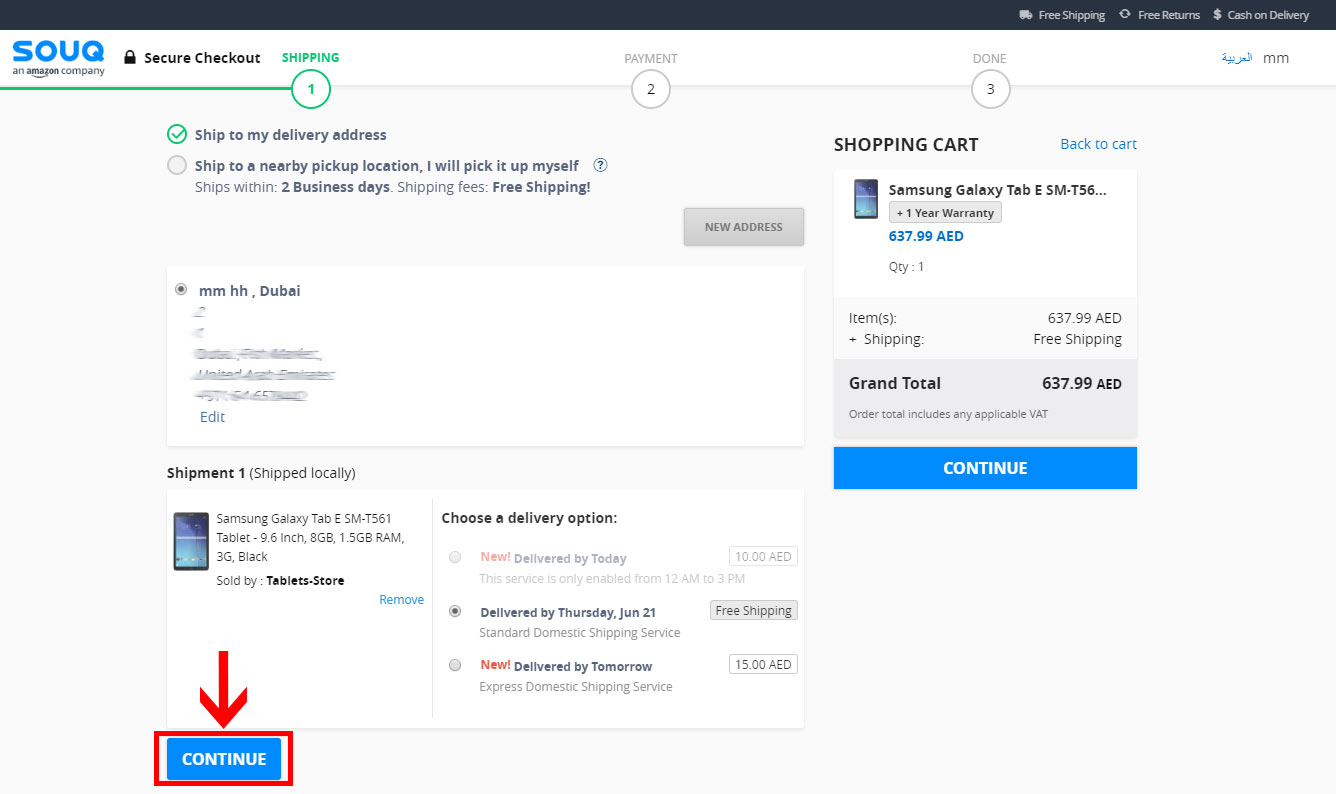Go to Payment step 2 circle

(x=650, y=90)
